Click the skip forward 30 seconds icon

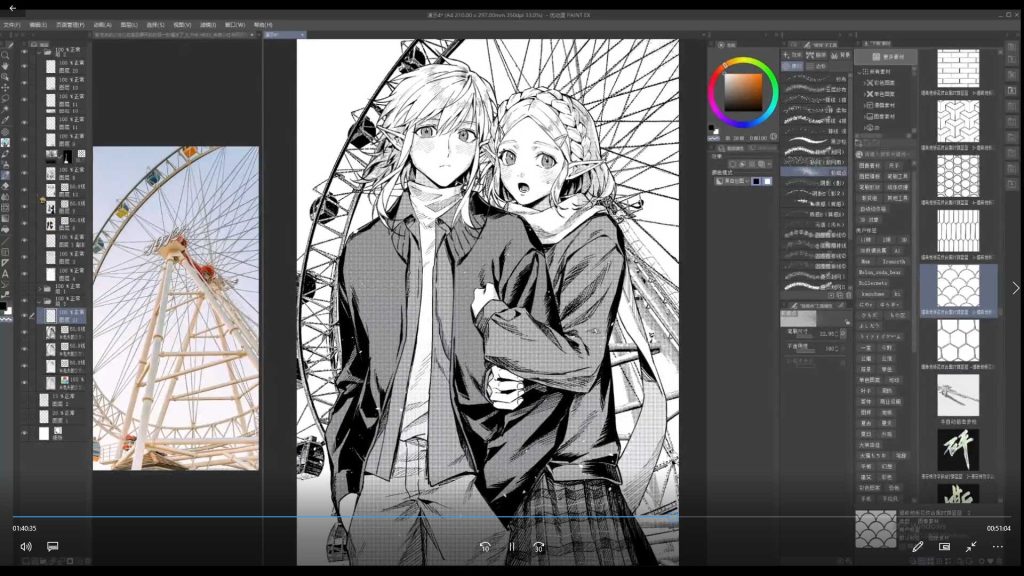click(x=538, y=547)
